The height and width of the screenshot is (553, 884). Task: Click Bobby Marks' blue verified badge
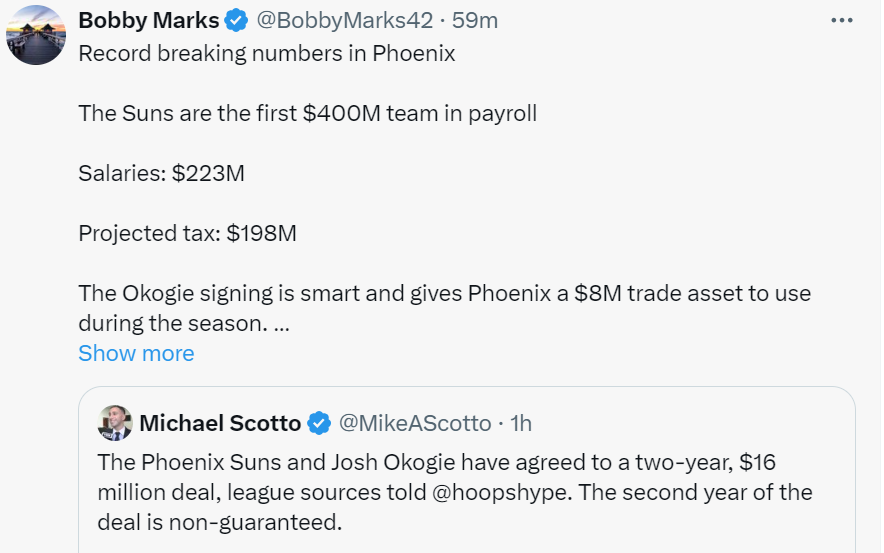point(236,20)
